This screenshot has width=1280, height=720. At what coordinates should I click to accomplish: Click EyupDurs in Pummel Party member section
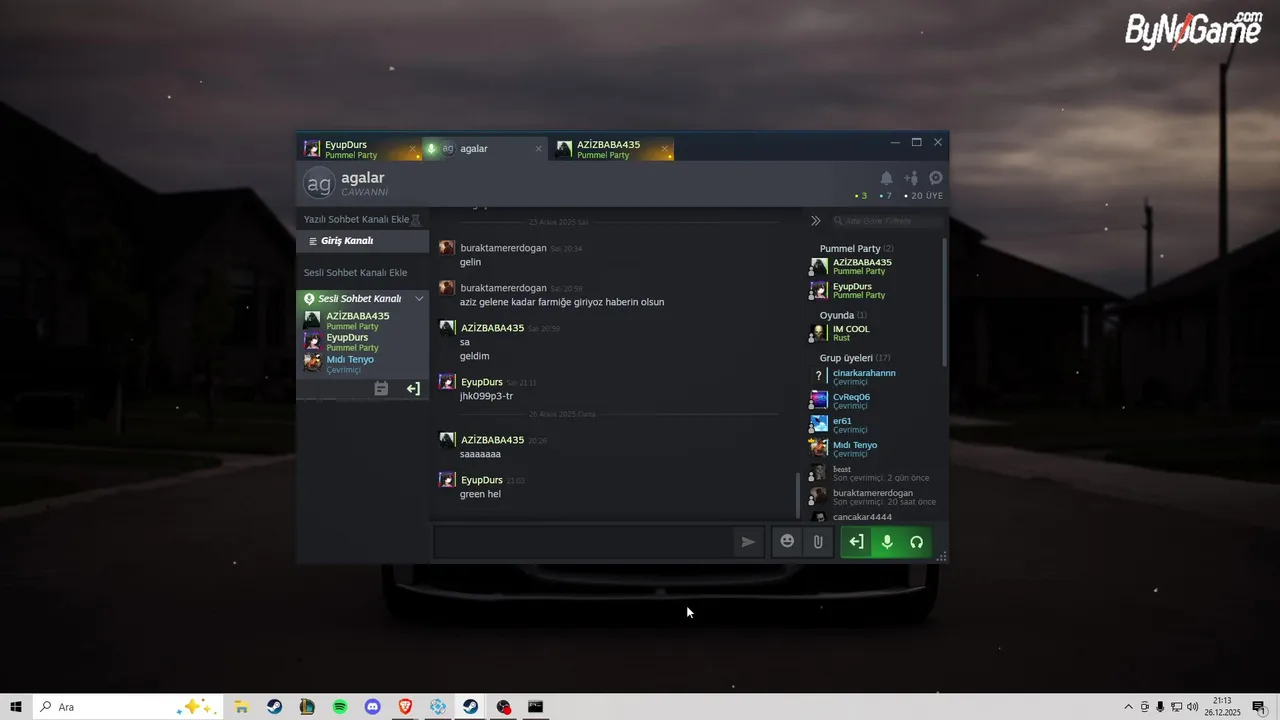tap(852, 290)
